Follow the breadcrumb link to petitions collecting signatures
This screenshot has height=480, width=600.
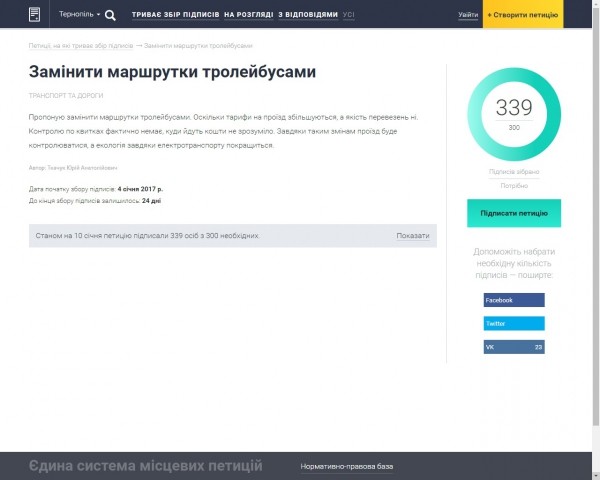(81, 46)
